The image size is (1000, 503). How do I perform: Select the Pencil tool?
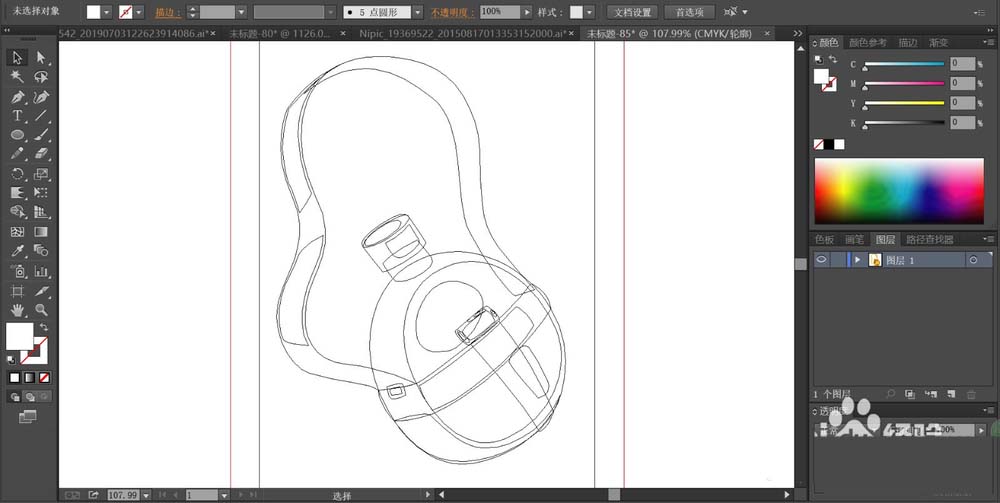[17, 154]
